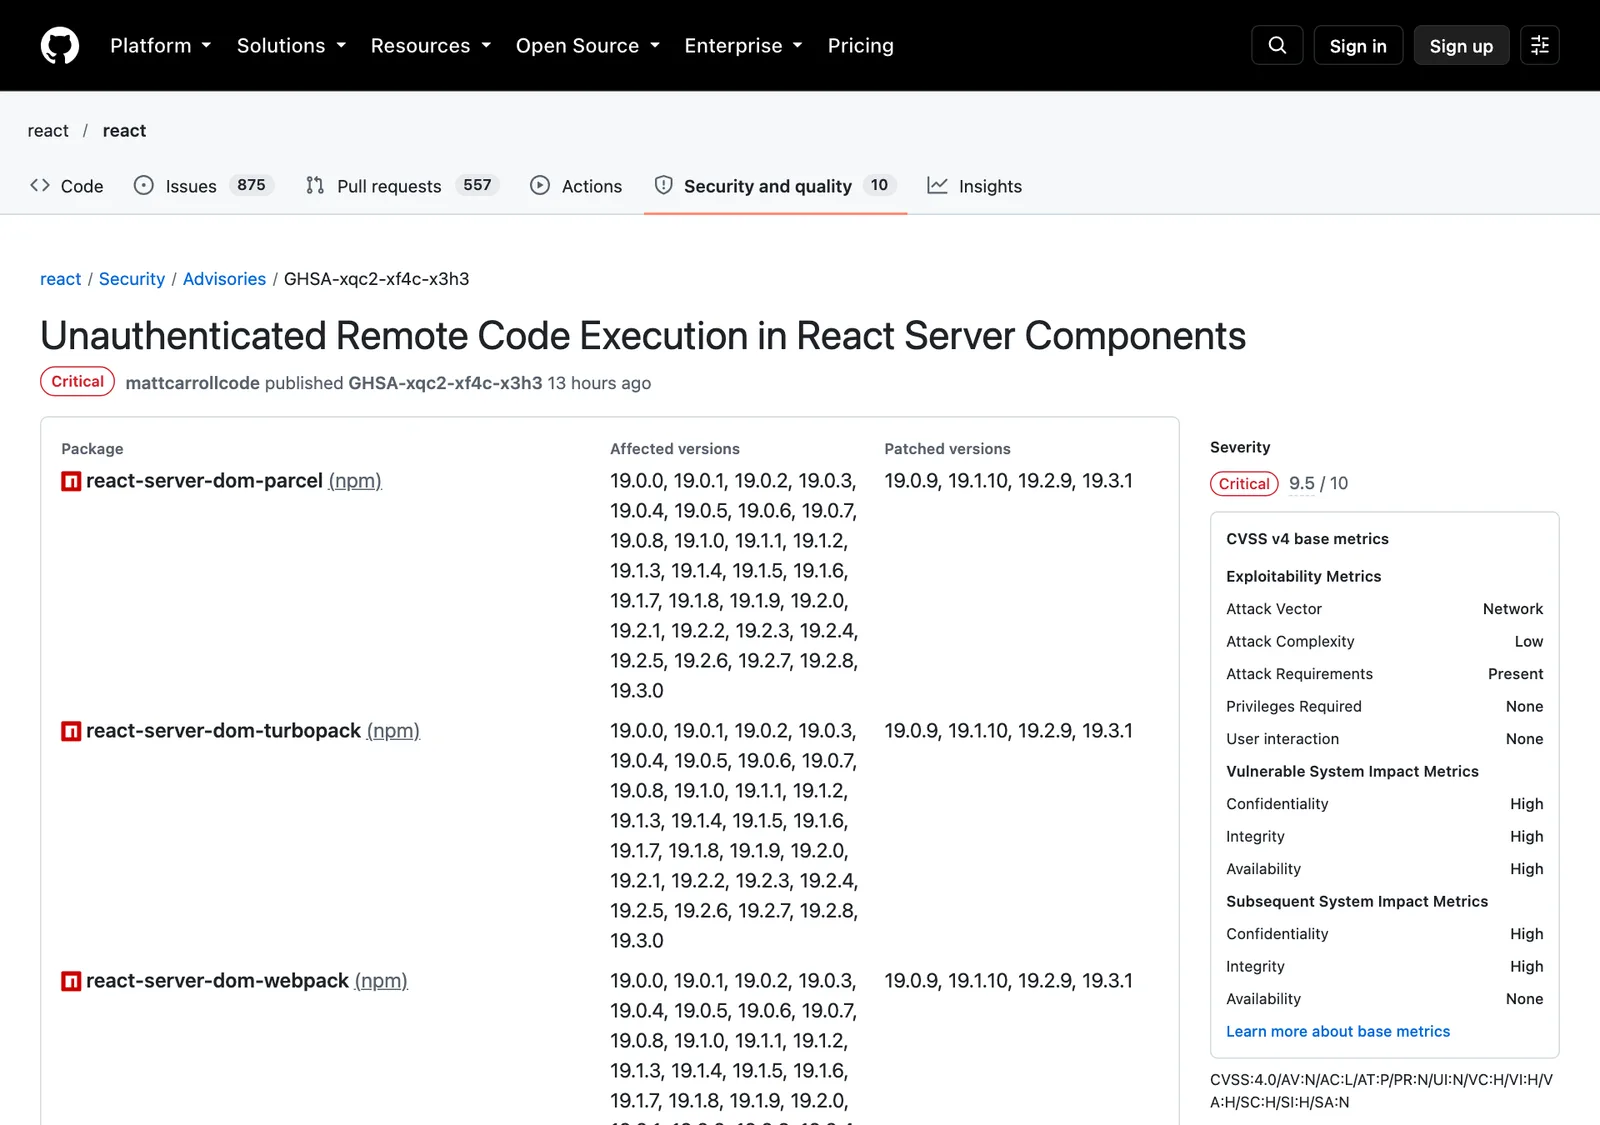The width and height of the screenshot is (1600, 1125).
Task: Click the Attack Complexity Low value
Action: [x=1528, y=642]
